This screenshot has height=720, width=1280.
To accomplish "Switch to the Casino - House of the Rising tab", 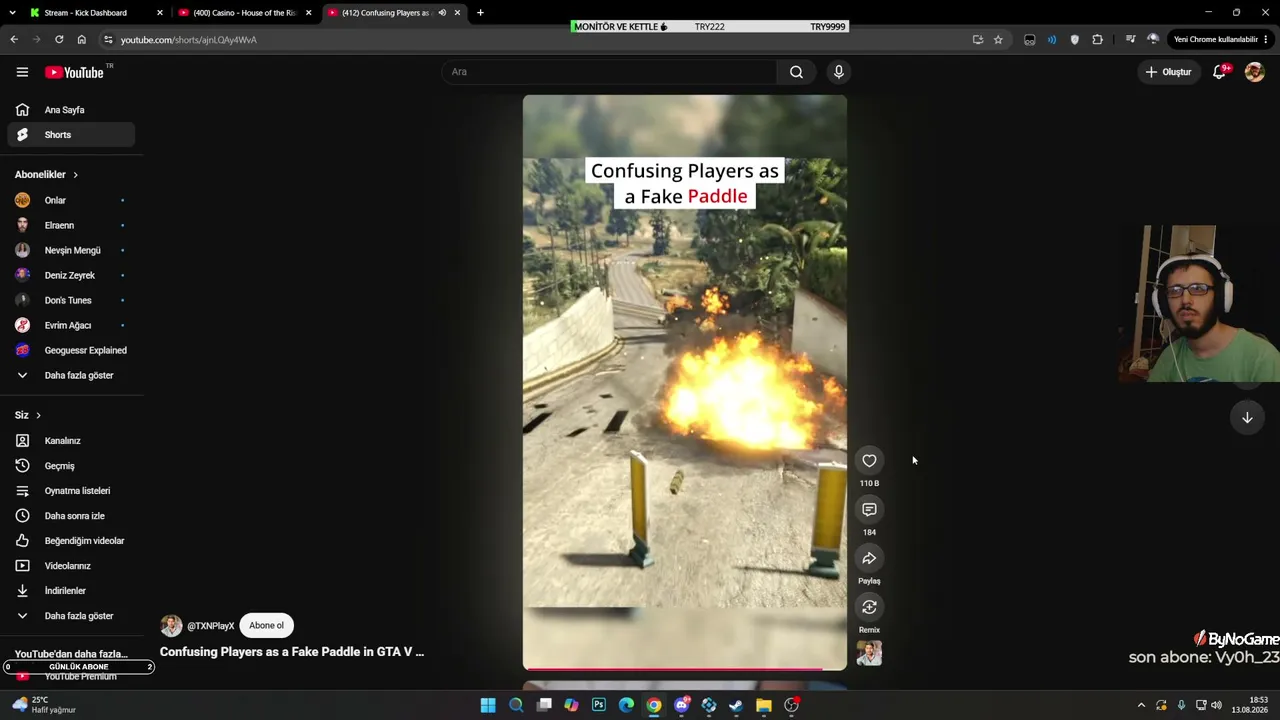I will click(243, 13).
